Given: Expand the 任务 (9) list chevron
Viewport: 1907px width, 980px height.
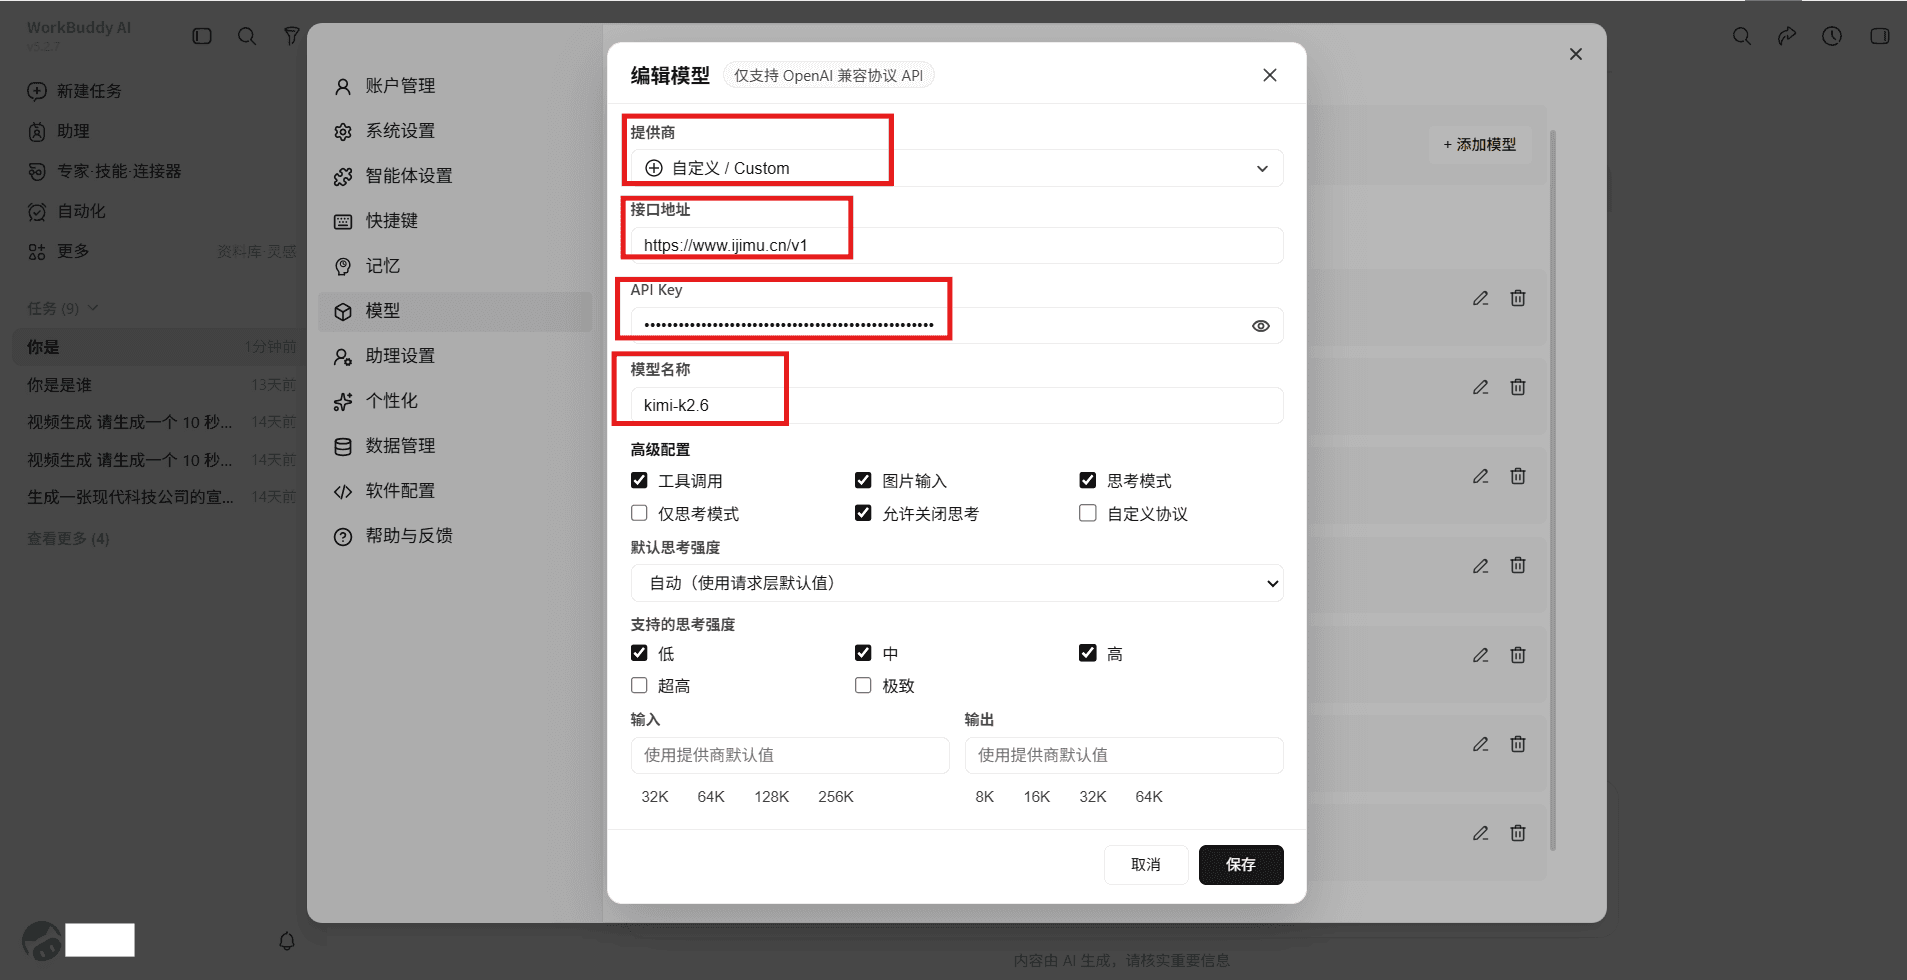Looking at the screenshot, I should [x=93, y=308].
